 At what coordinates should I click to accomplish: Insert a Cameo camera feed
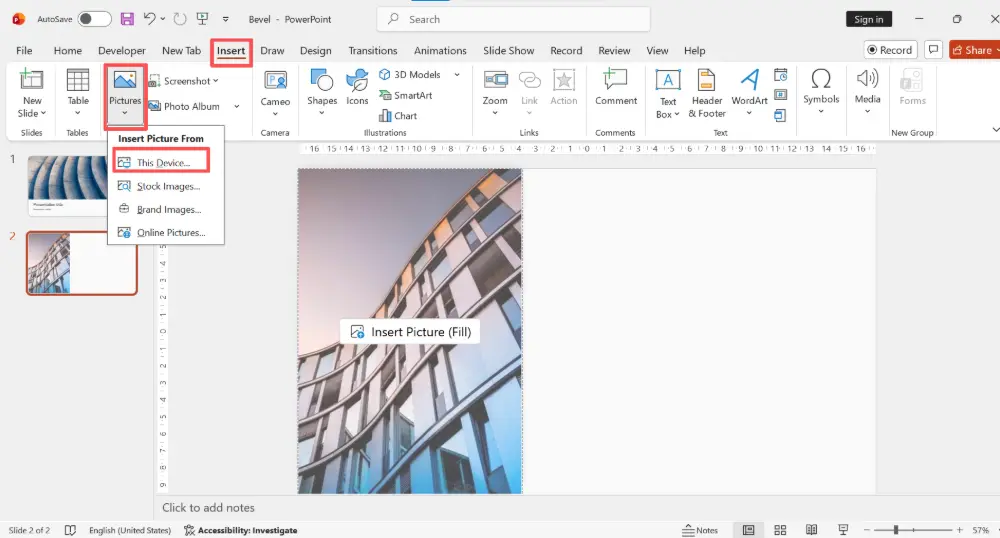click(x=275, y=94)
